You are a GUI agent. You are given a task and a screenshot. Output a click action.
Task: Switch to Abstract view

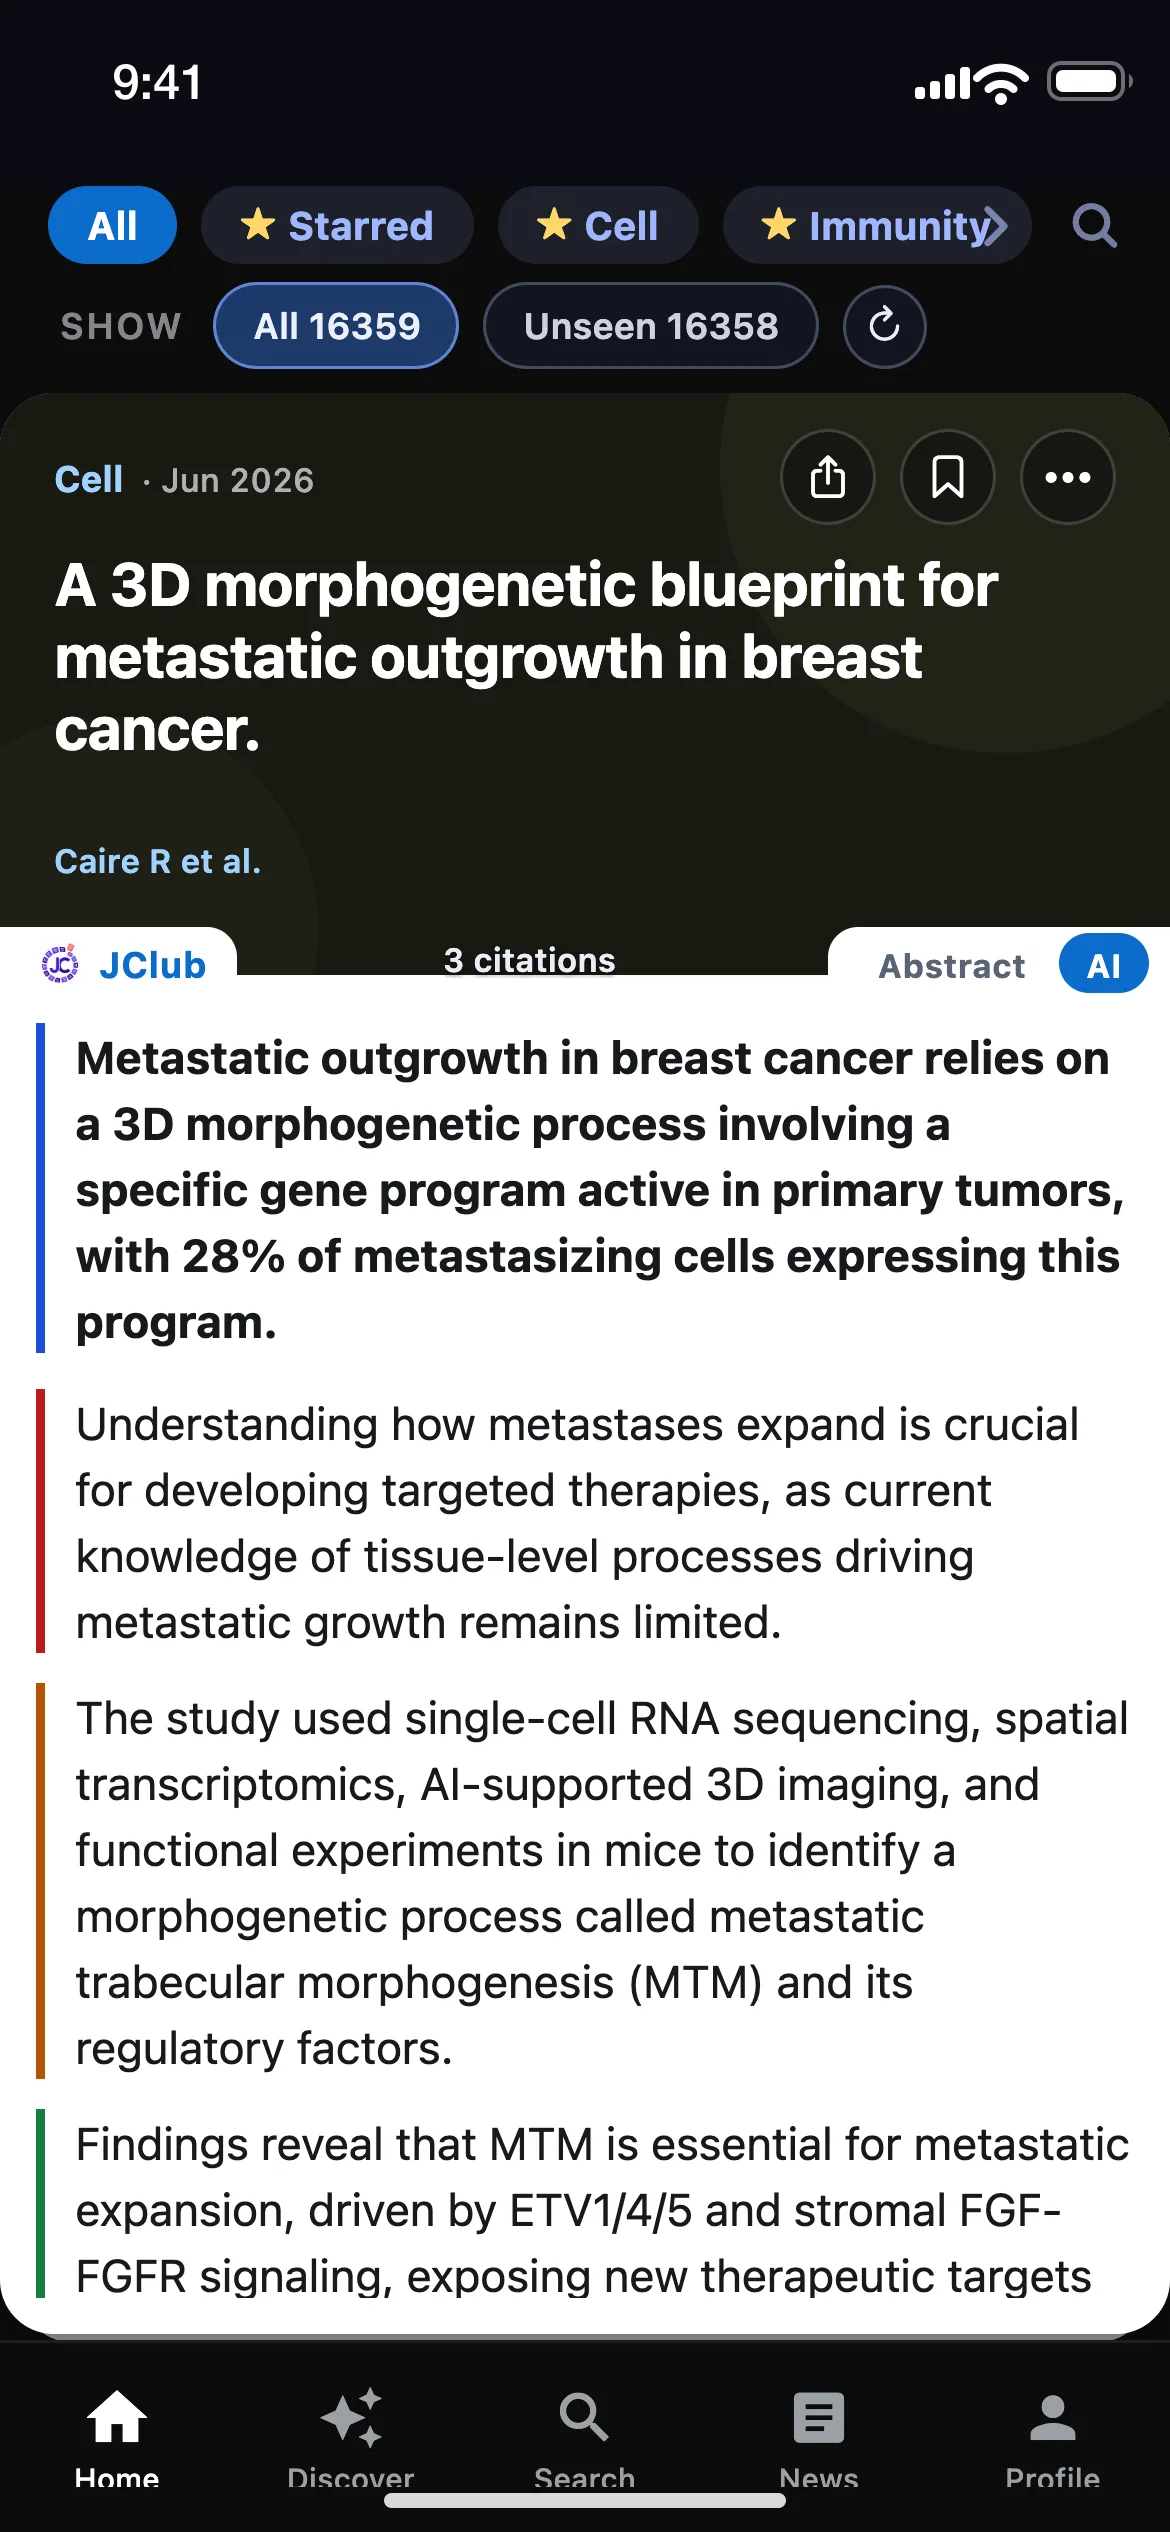tap(951, 966)
